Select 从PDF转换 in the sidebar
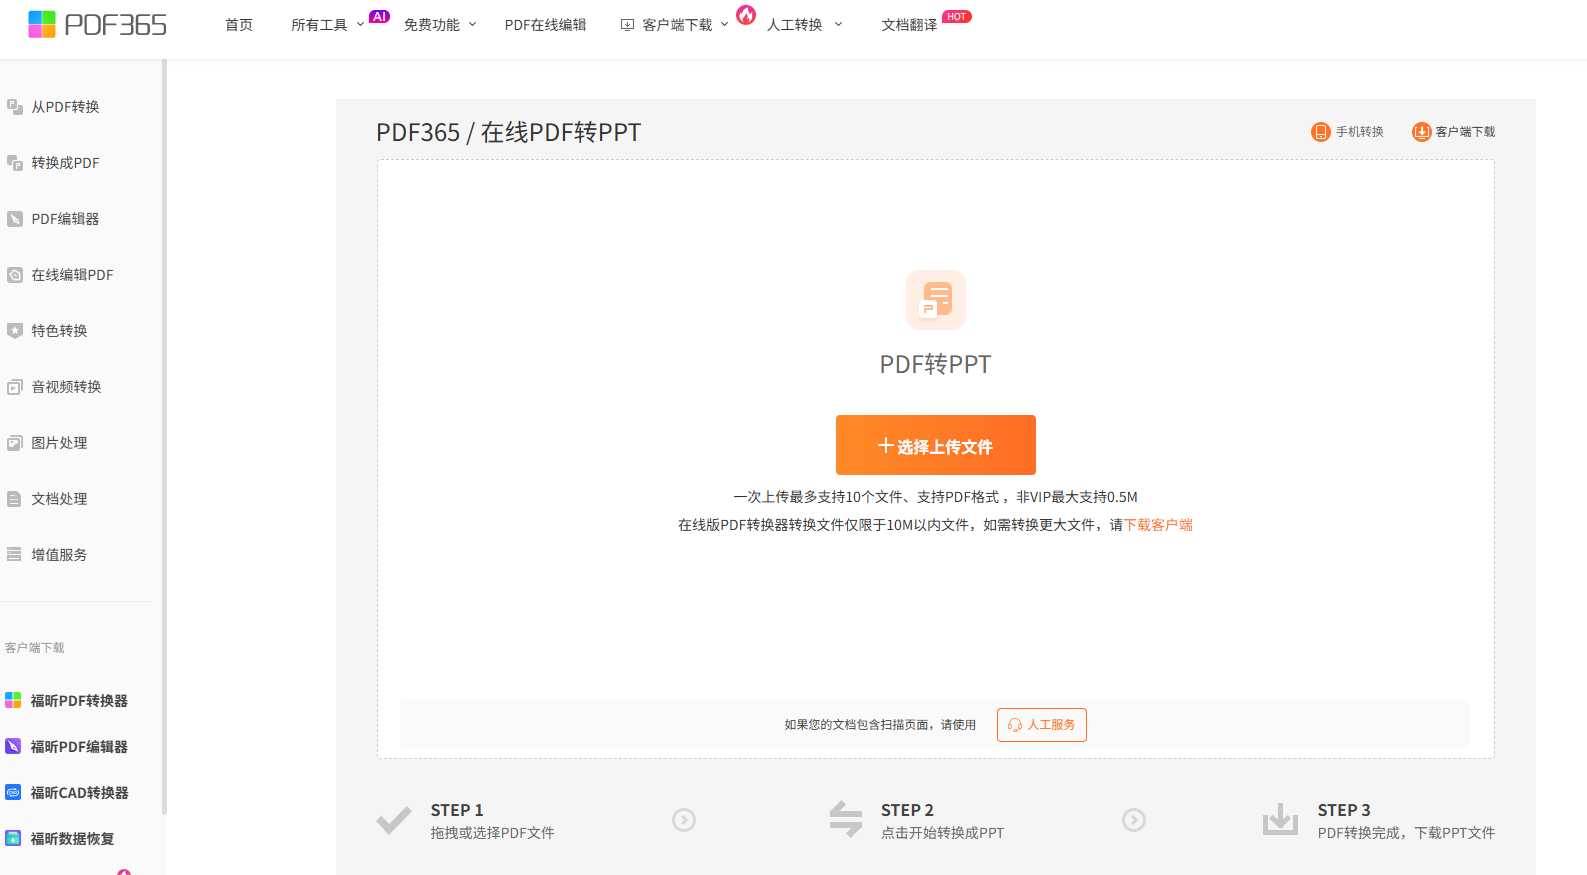This screenshot has width=1587, height=875. pyautogui.click(x=65, y=107)
